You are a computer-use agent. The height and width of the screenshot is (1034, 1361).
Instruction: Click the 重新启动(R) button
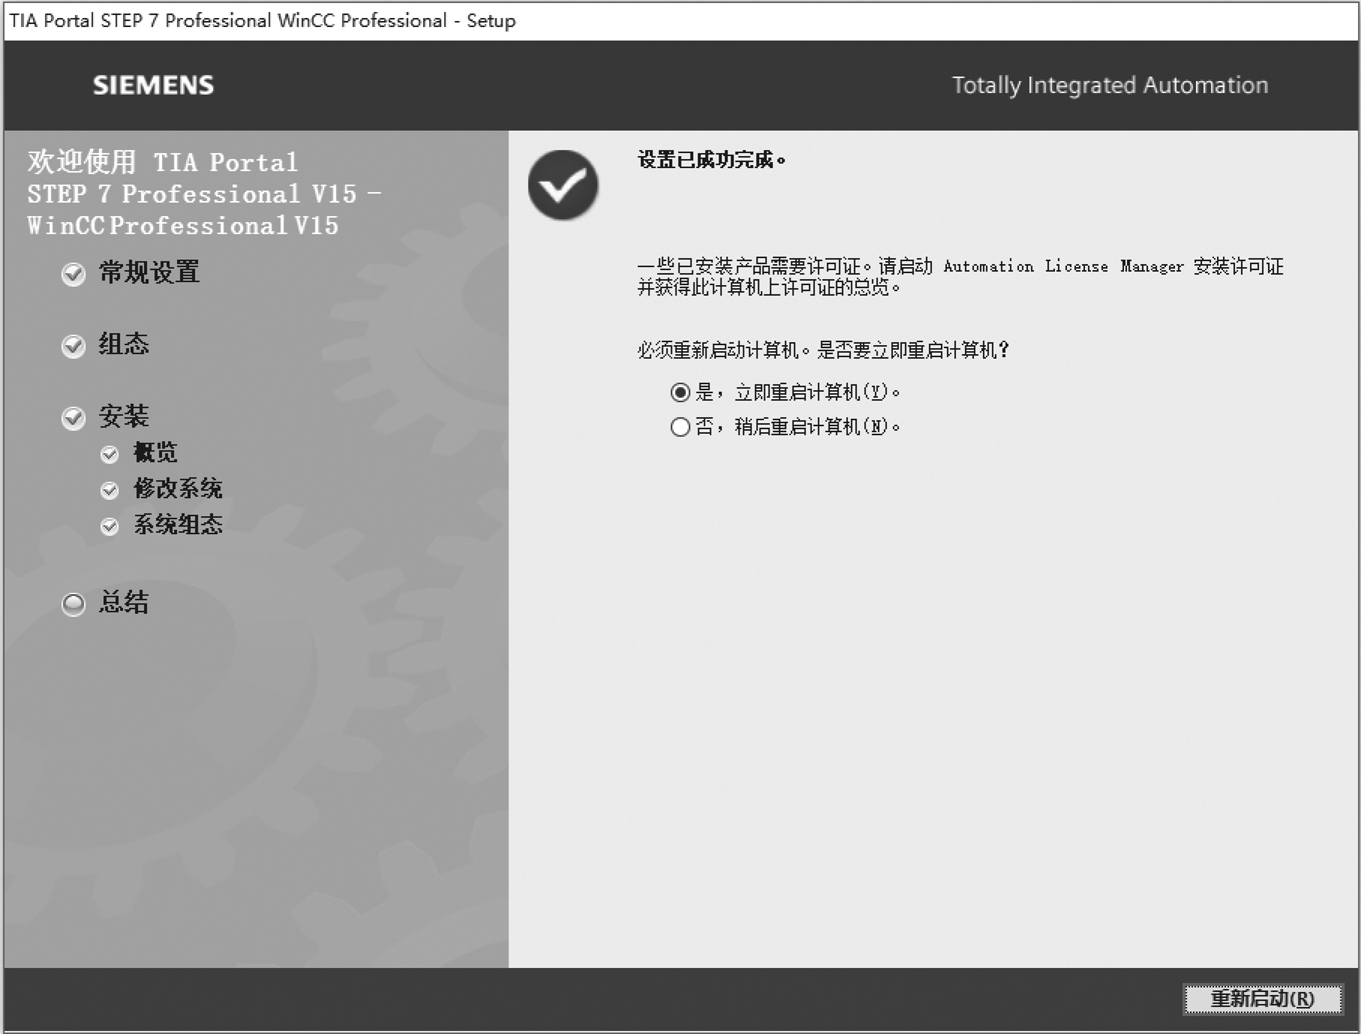click(1263, 999)
